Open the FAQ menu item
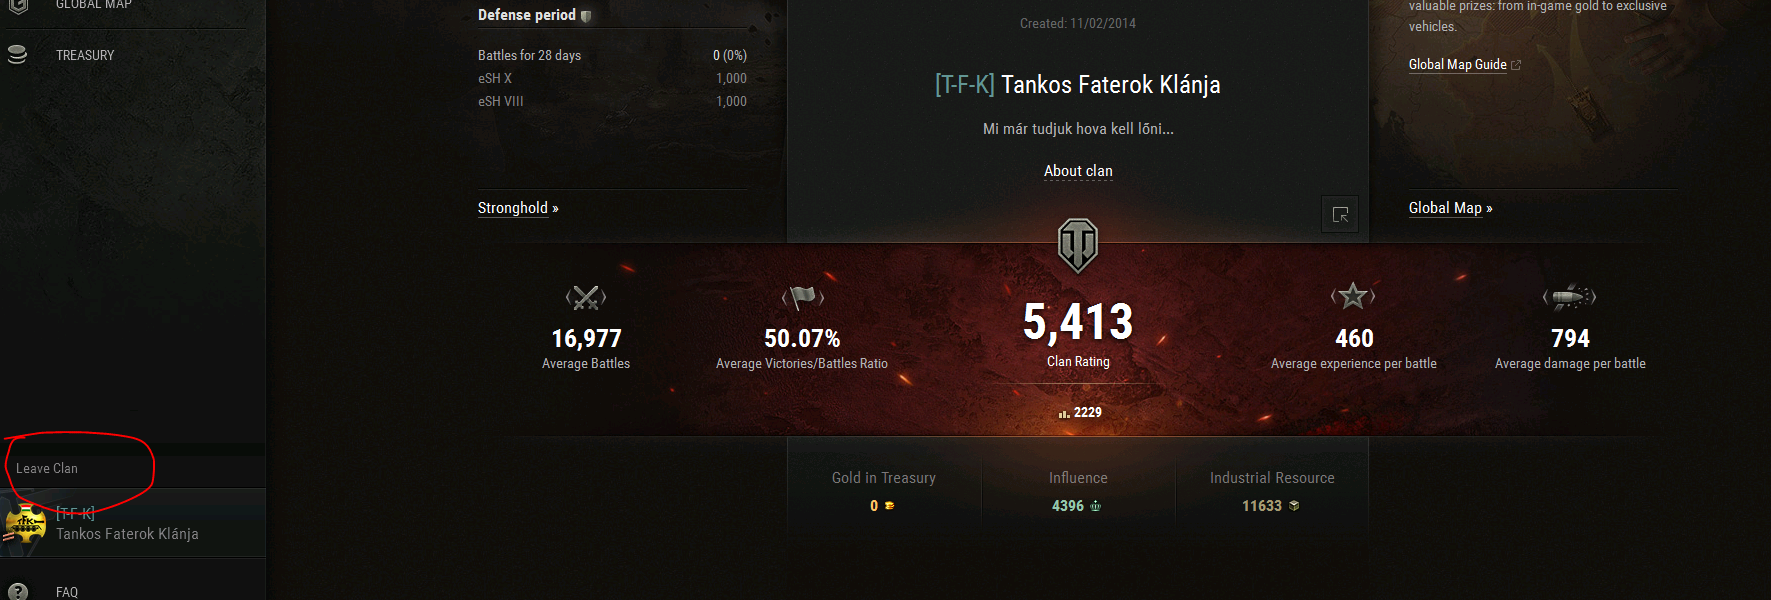The width and height of the screenshot is (1771, 600). coord(67,592)
